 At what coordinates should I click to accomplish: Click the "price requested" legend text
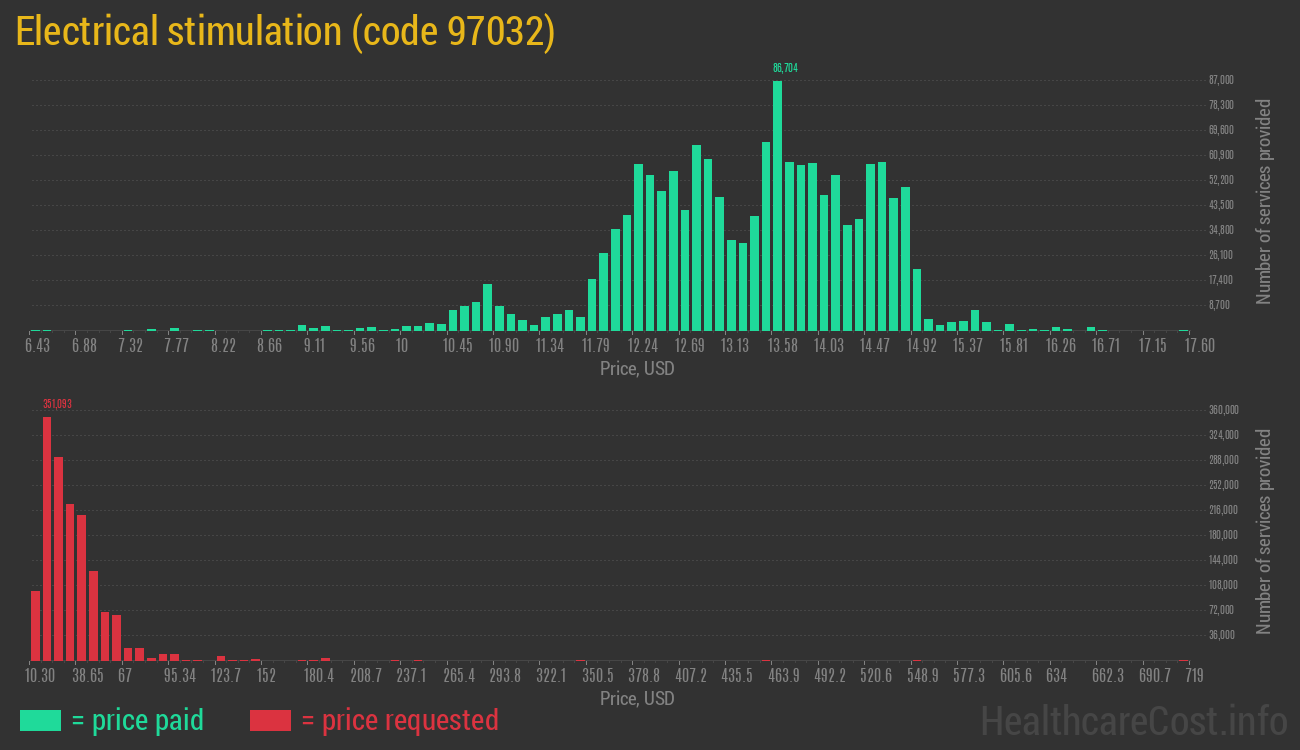(x=399, y=720)
